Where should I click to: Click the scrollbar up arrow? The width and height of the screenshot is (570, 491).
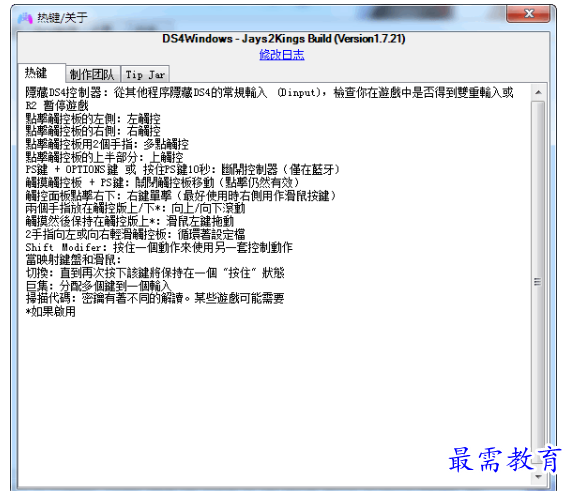(x=538, y=92)
